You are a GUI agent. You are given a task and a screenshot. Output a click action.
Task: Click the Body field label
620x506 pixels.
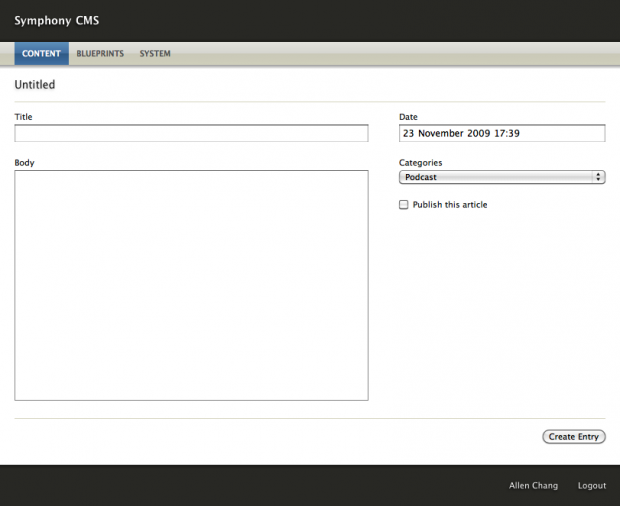click(x=25, y=162)
